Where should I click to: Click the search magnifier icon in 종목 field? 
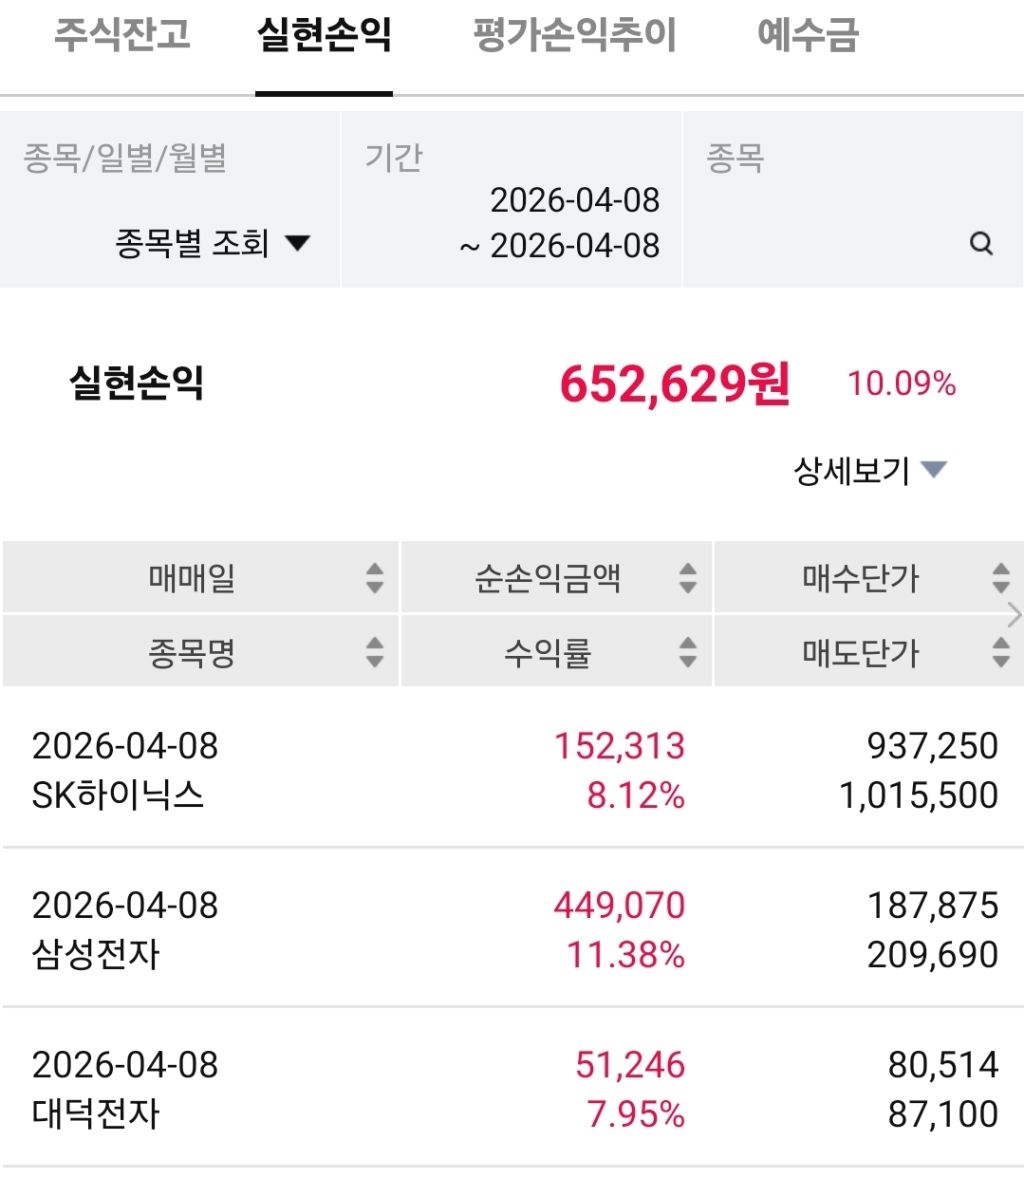tap(981, 243)
